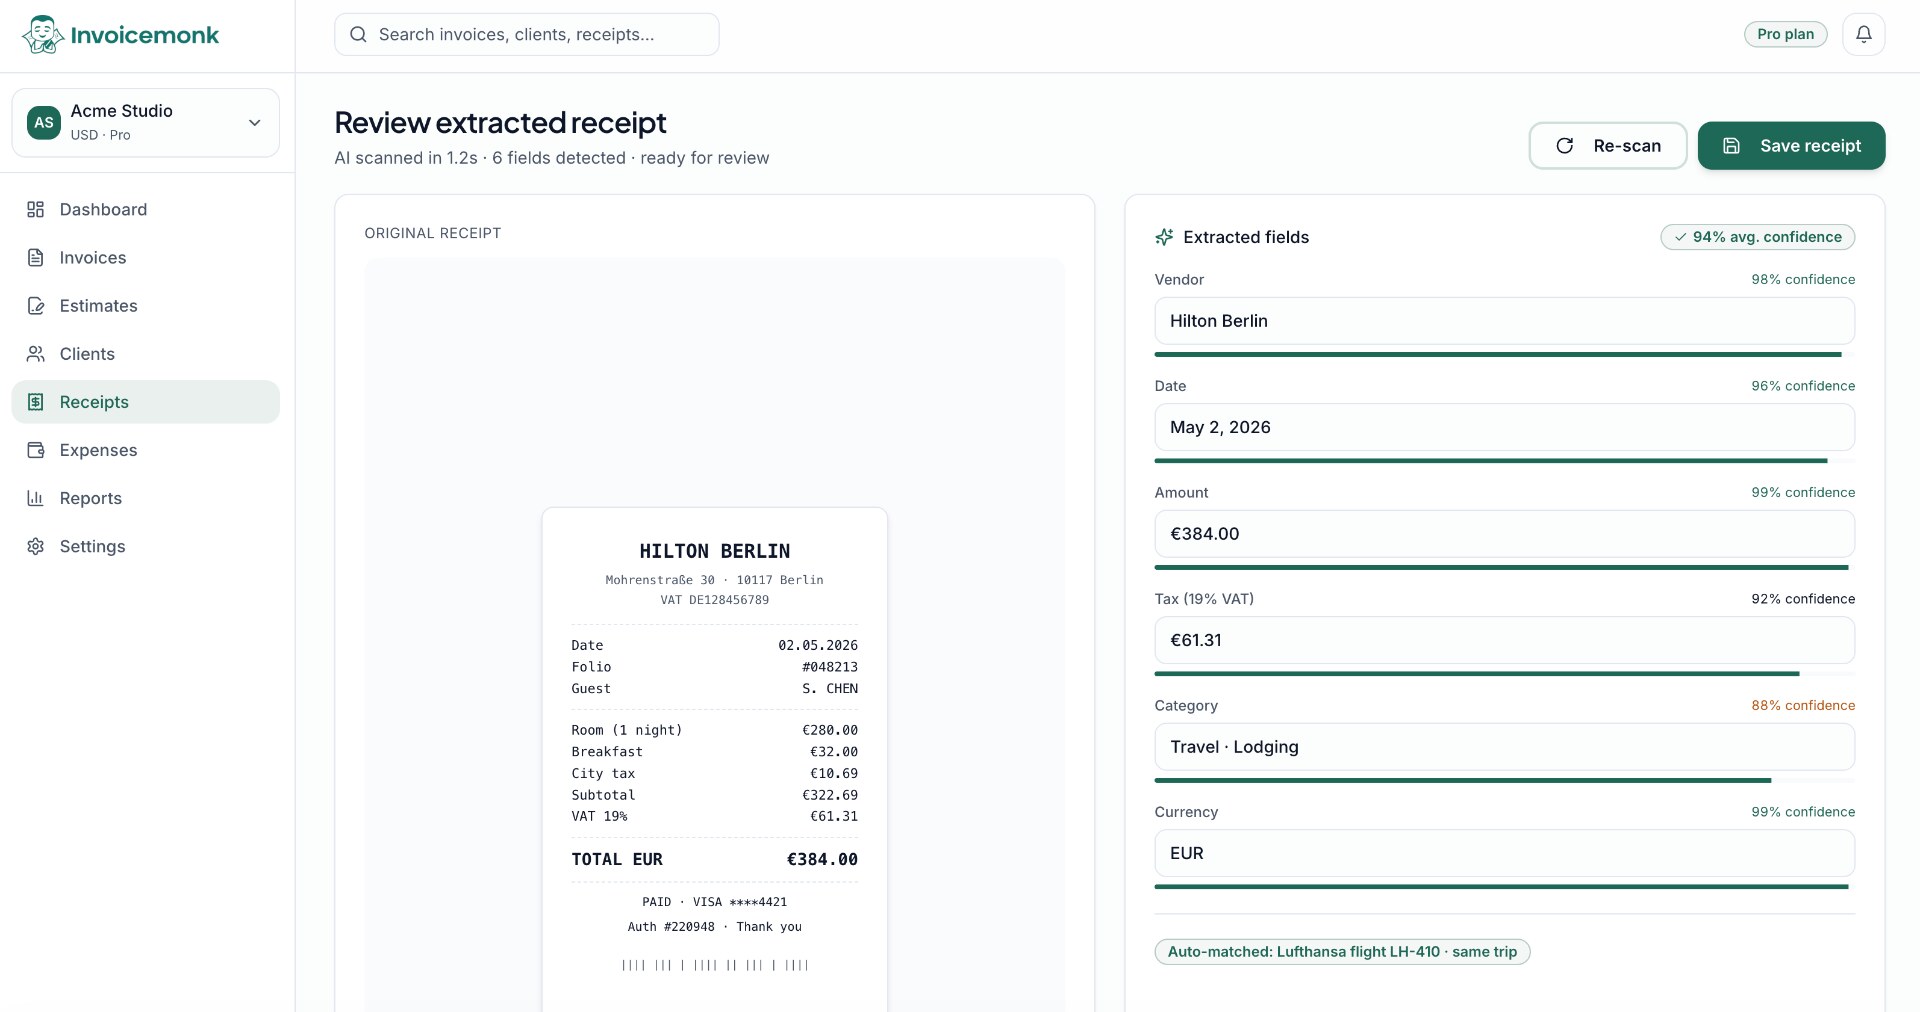Click the Breakfast €32.00 receipt line
Image resolution: width=1920 pixels, height=1012 pixels.
(x=714, y=752)
